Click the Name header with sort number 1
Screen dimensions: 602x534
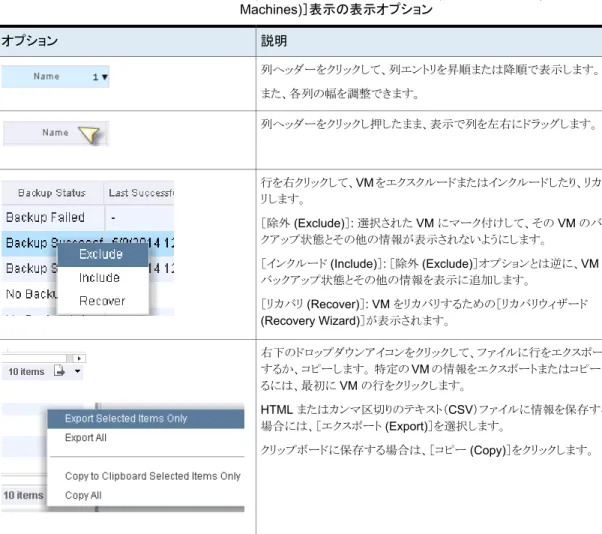55,76
